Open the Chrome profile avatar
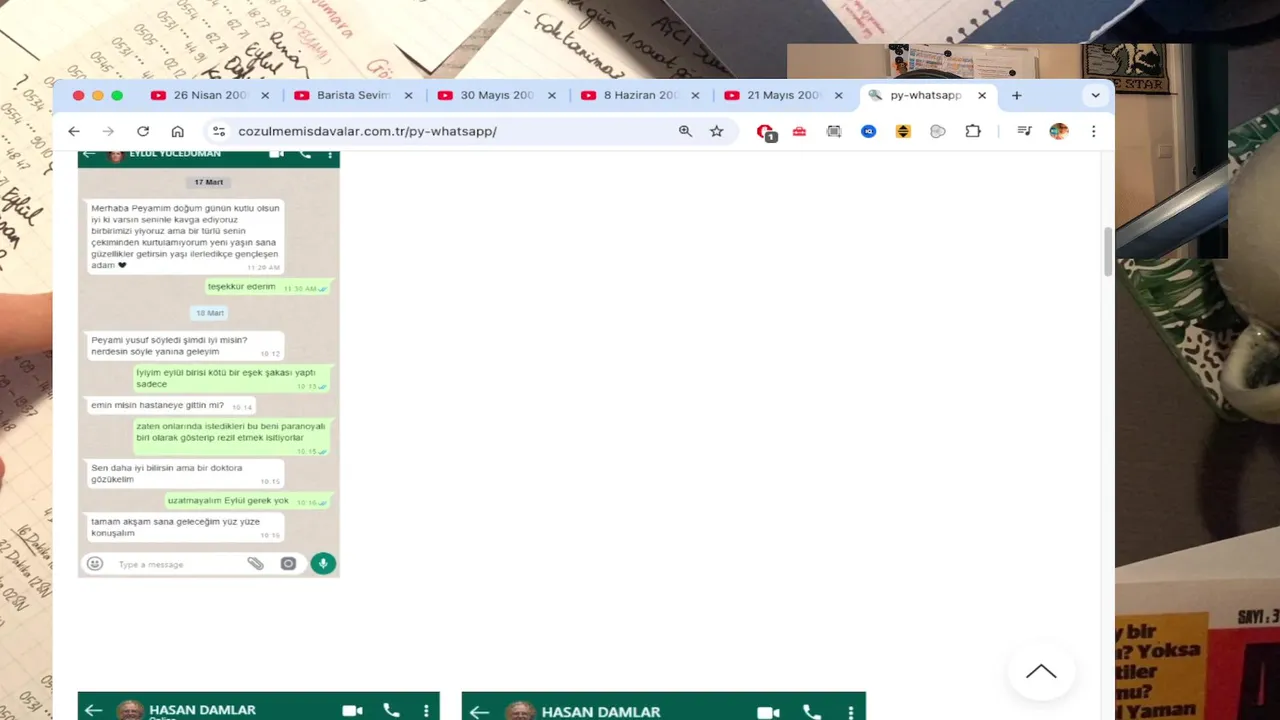1280x720 pixels. click(x=1059, y=131)
